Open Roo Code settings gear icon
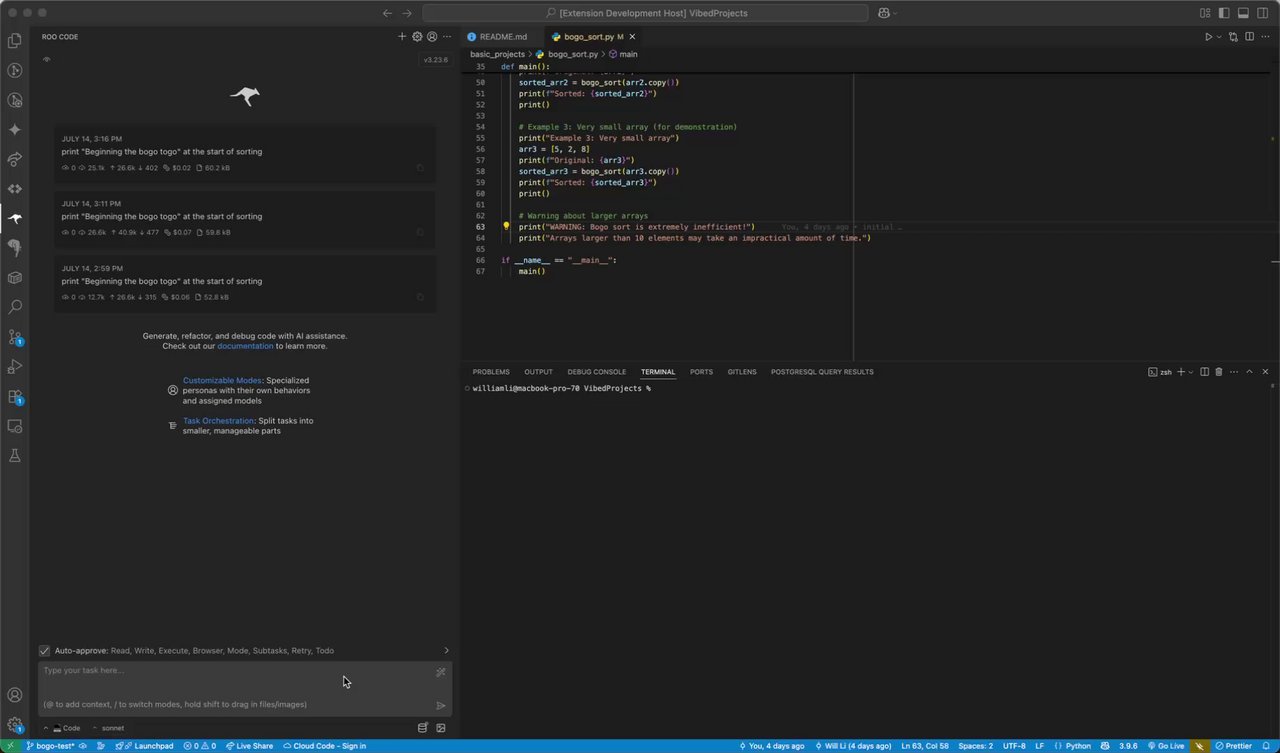This screenshot has height=753, width=1280. pos(417,37)
